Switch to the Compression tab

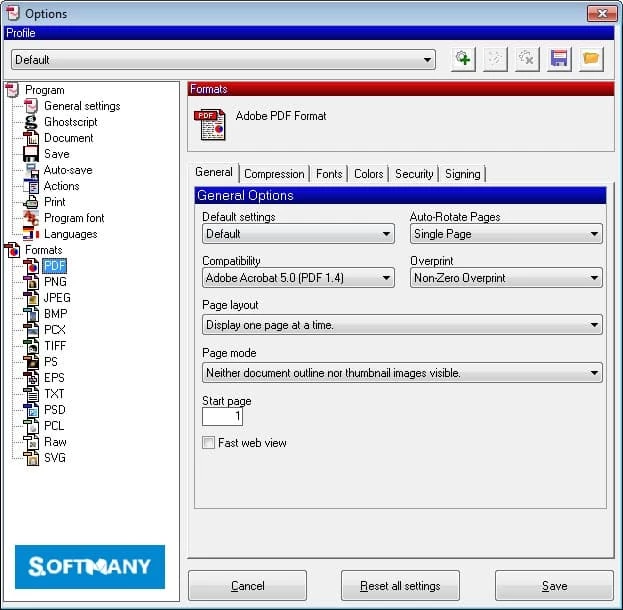point(274,174)
